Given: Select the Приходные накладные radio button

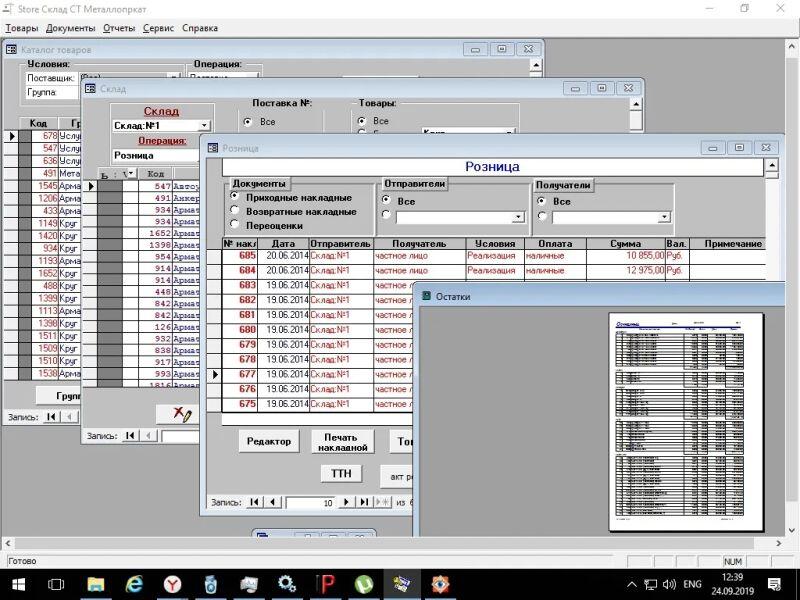Looking at the screenshot, I should [236, 197].
